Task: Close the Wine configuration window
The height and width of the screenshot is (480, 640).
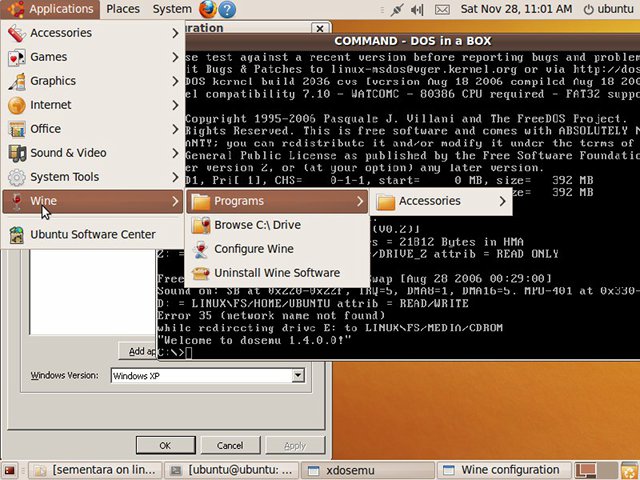Action: (320, 28)
